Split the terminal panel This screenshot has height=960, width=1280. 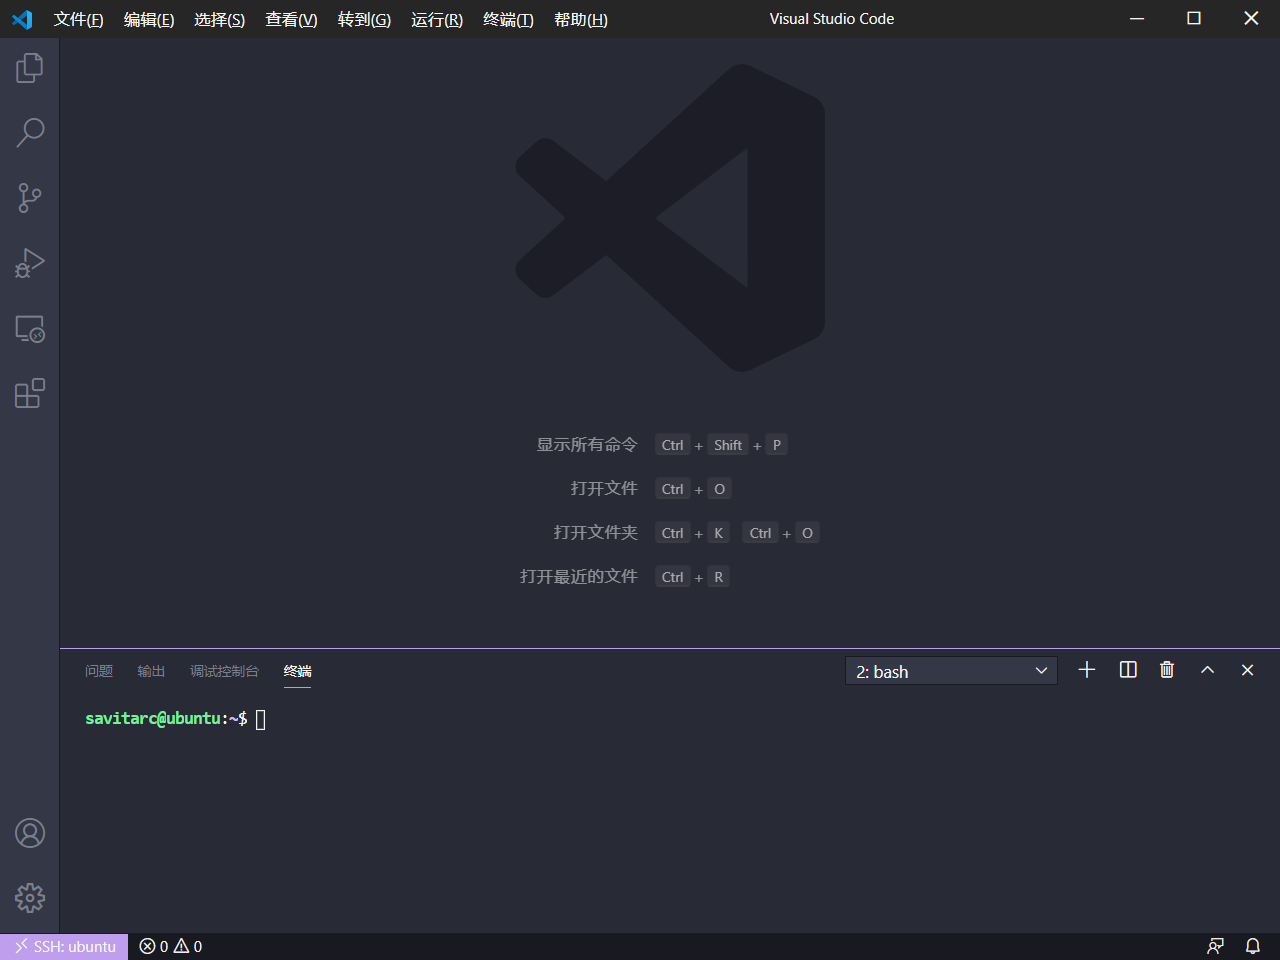coord(1128,670)
